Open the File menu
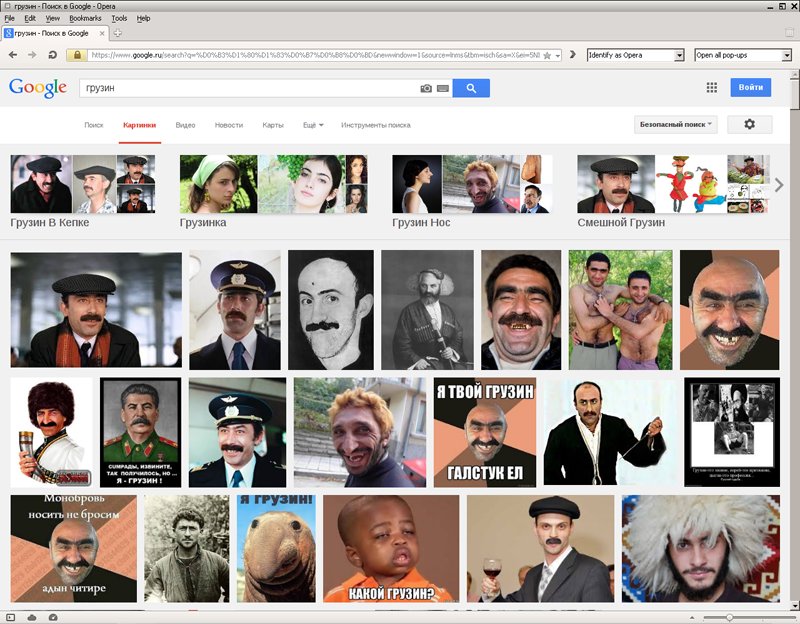The width and height of the screenshot is (800, 624). tap(9, 18)
